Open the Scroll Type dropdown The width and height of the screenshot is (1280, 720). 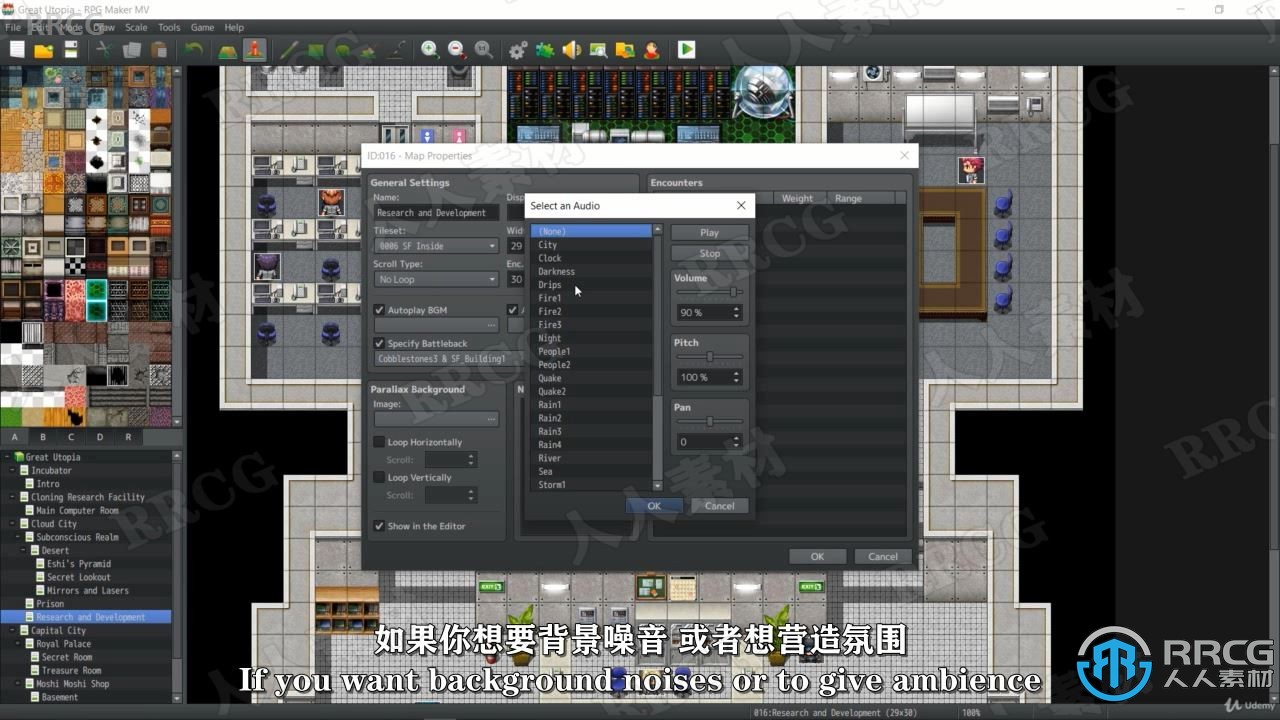tap(436, 280)
